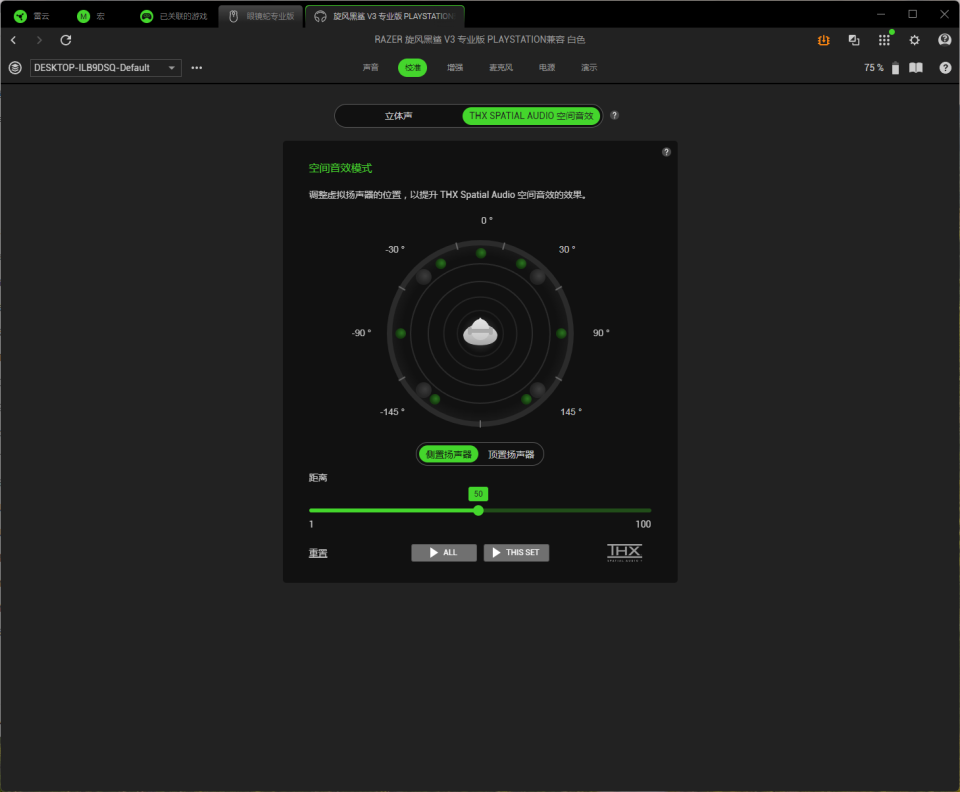Select 顶置扬声器 overhead speakers

point(511,454)
